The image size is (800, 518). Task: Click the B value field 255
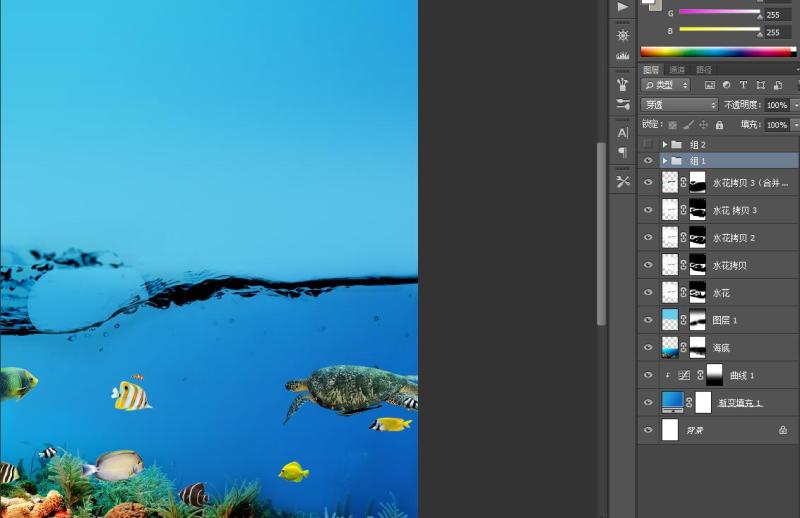776,32
